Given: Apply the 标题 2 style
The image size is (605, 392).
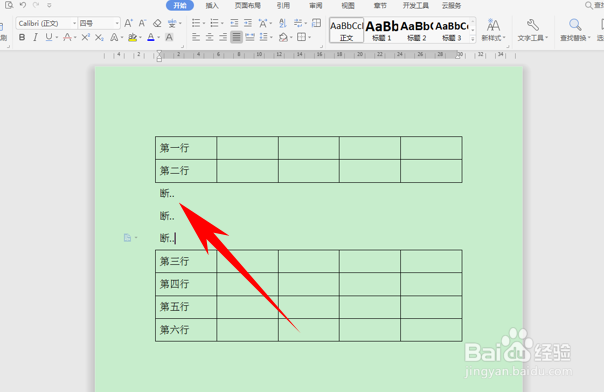Looking at the screenshot, I should pyautogui.click(x=417, y=30).
